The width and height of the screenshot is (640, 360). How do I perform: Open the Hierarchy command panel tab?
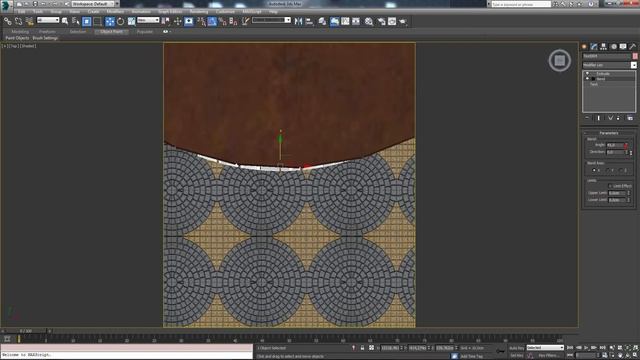point(604,47)
